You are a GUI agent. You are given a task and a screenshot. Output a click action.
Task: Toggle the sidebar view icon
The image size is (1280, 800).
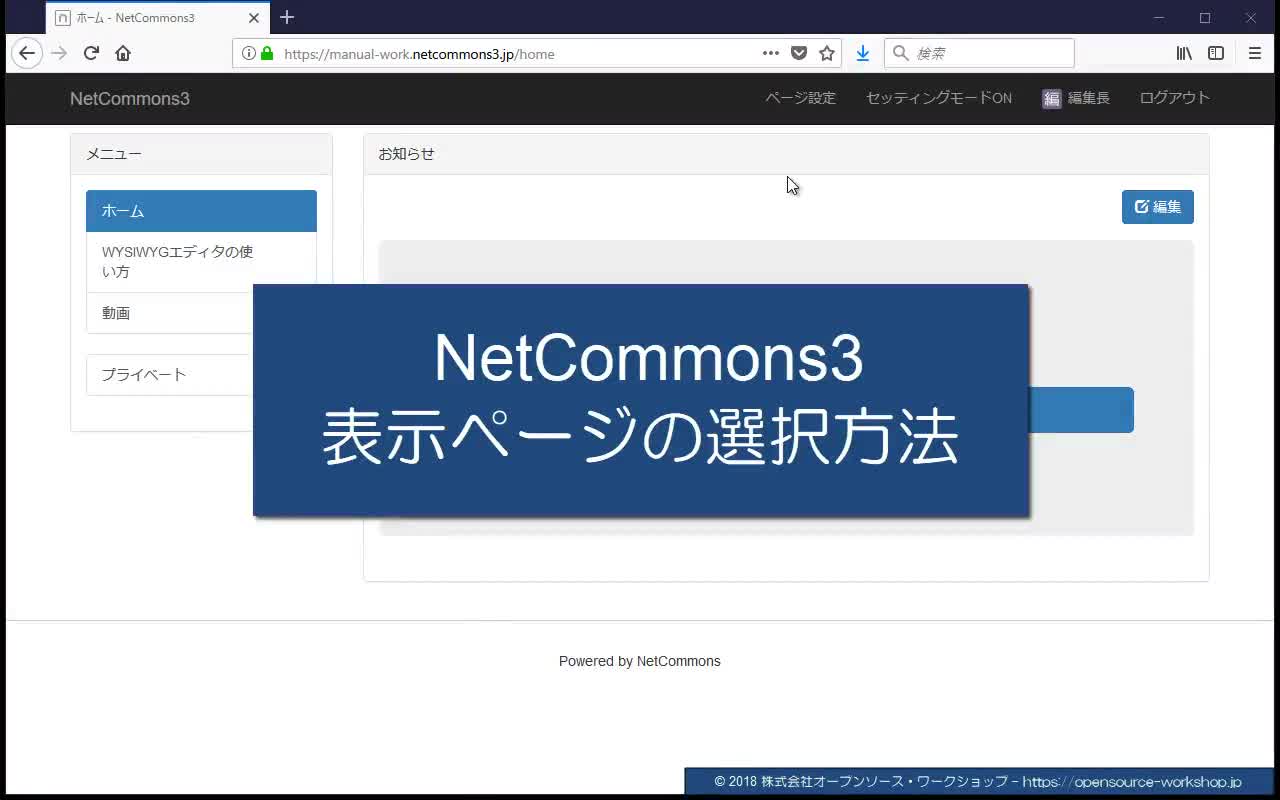[1216, 53]
